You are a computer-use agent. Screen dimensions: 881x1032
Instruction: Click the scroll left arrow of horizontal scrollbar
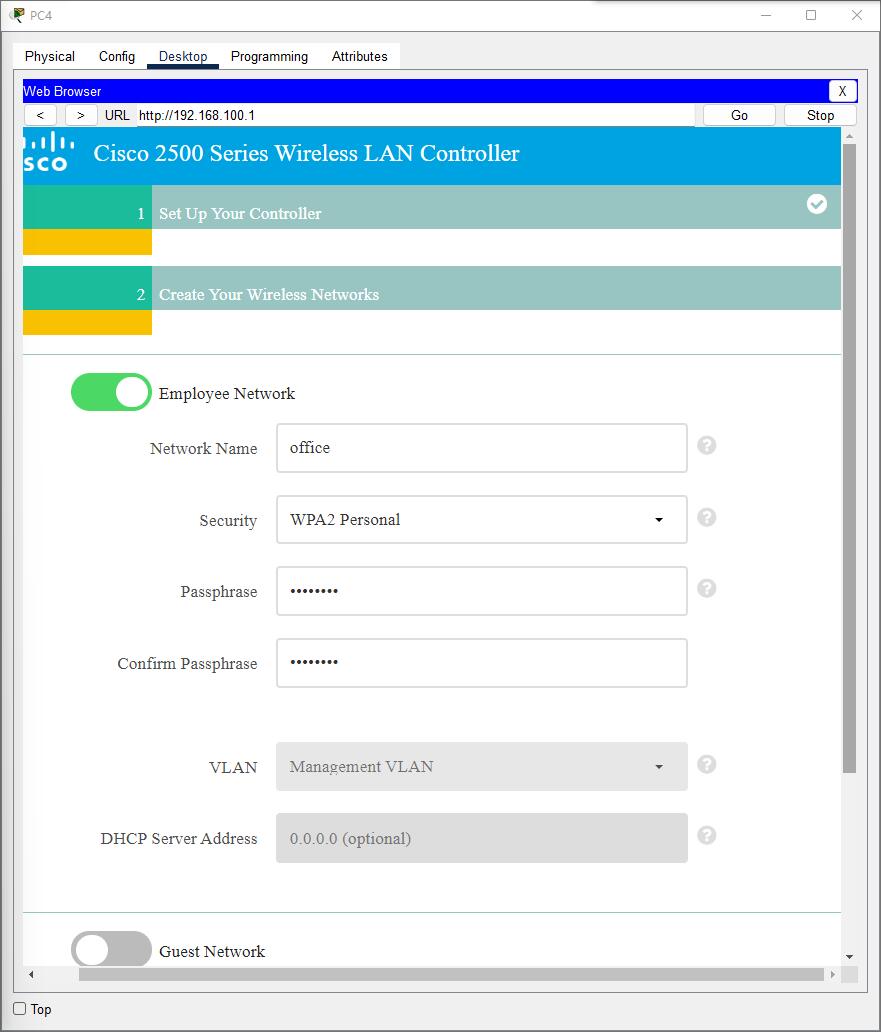tap(31, 974)
